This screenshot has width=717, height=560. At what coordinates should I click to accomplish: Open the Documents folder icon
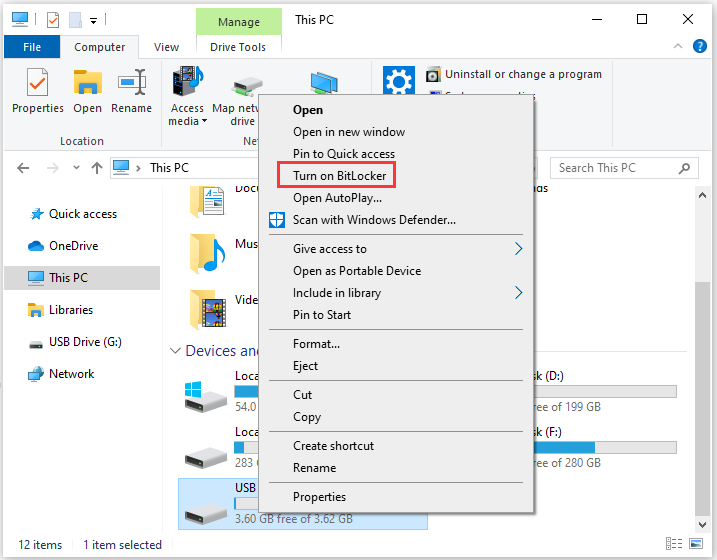coord(208,201)
